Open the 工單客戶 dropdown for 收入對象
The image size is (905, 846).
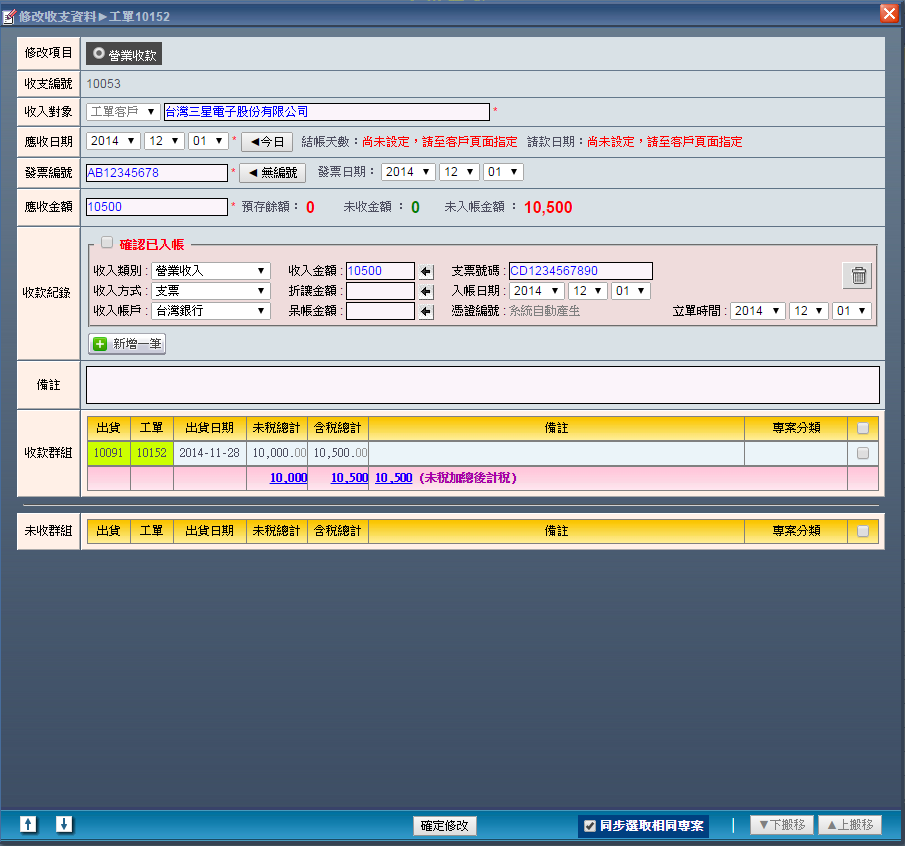tap(123, 112)
